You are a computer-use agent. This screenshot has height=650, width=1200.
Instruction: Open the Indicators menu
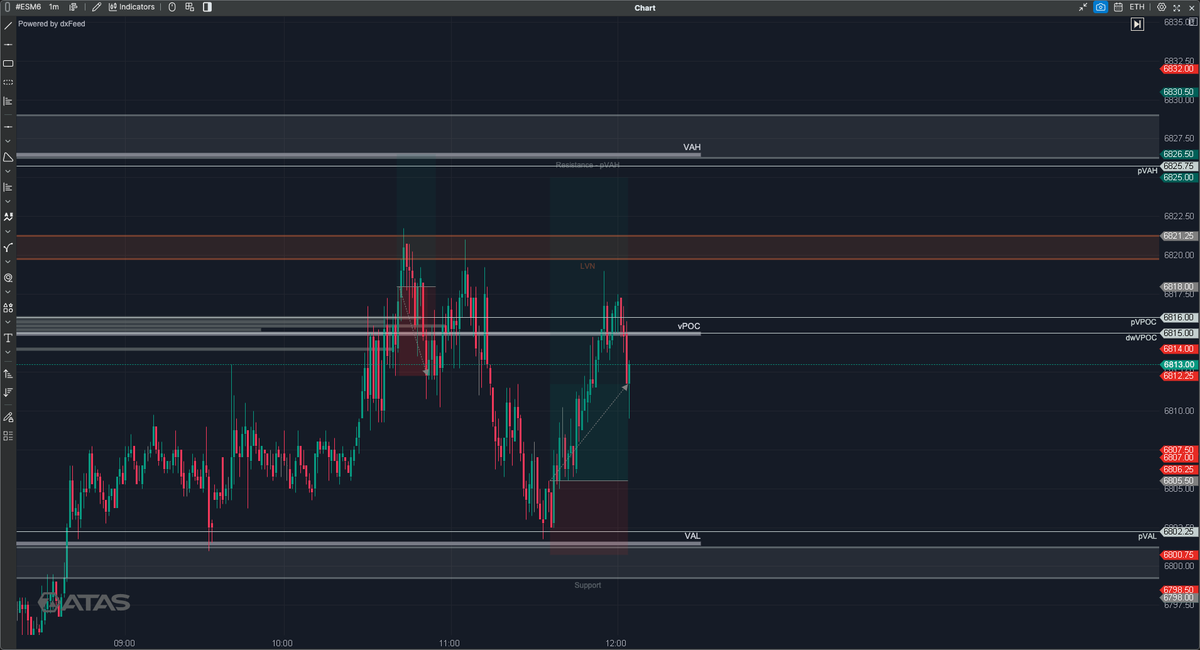click(131, 7)
